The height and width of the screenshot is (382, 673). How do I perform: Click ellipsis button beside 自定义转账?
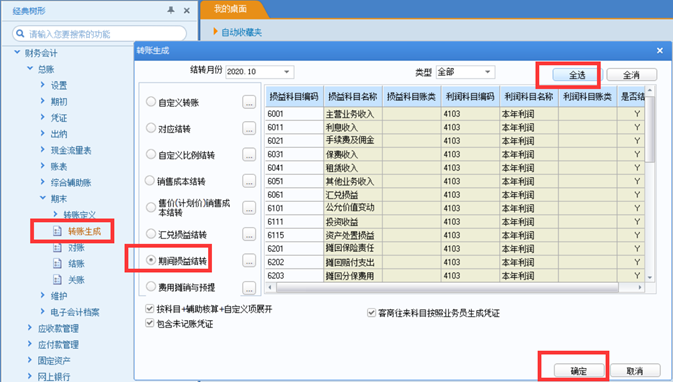pyautogui.click(x=249, y=102)
